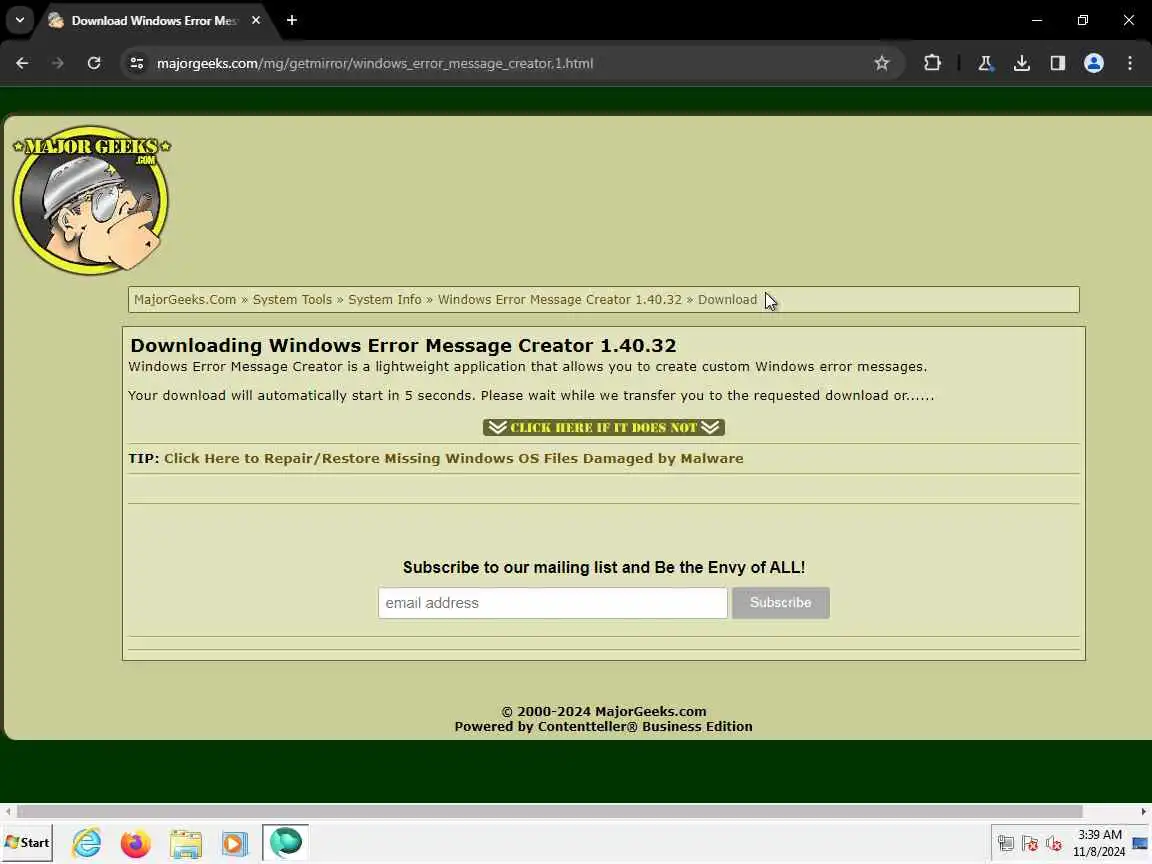Open the Action Center flag tray icon
This screenshot has width=1152, height=864.
1030,843
